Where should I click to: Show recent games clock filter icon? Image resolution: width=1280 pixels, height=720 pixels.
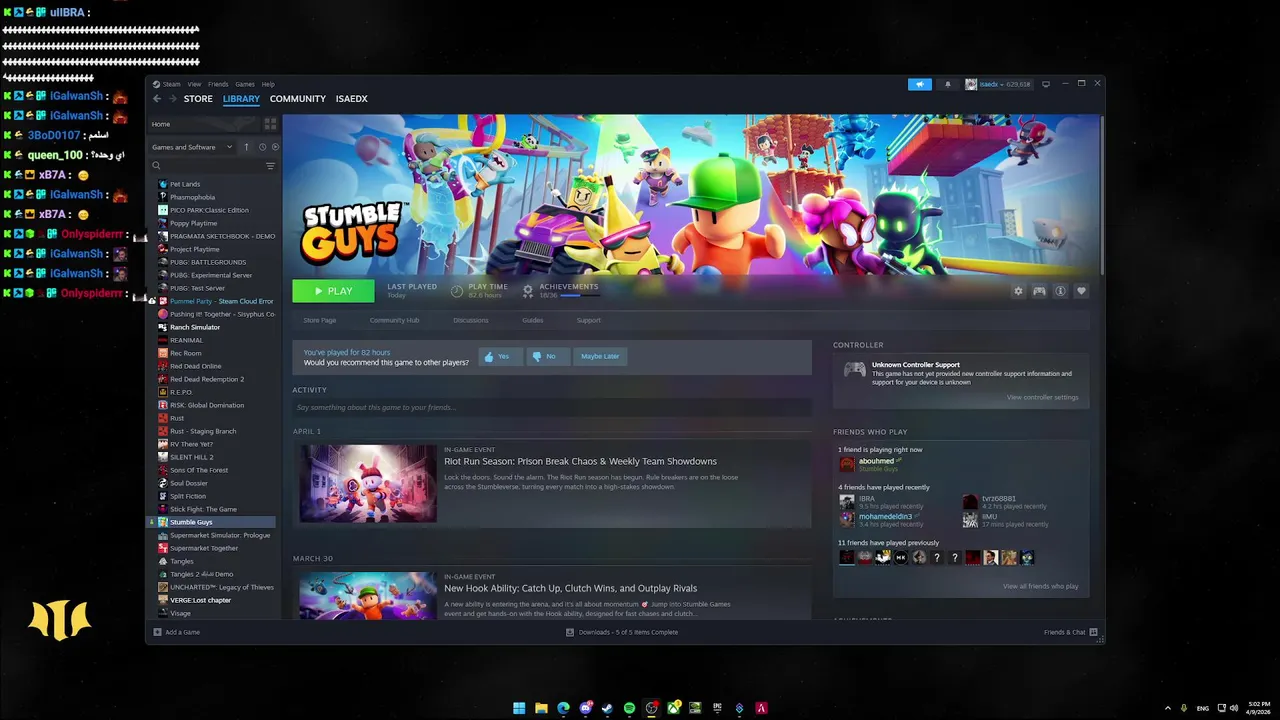262,147
